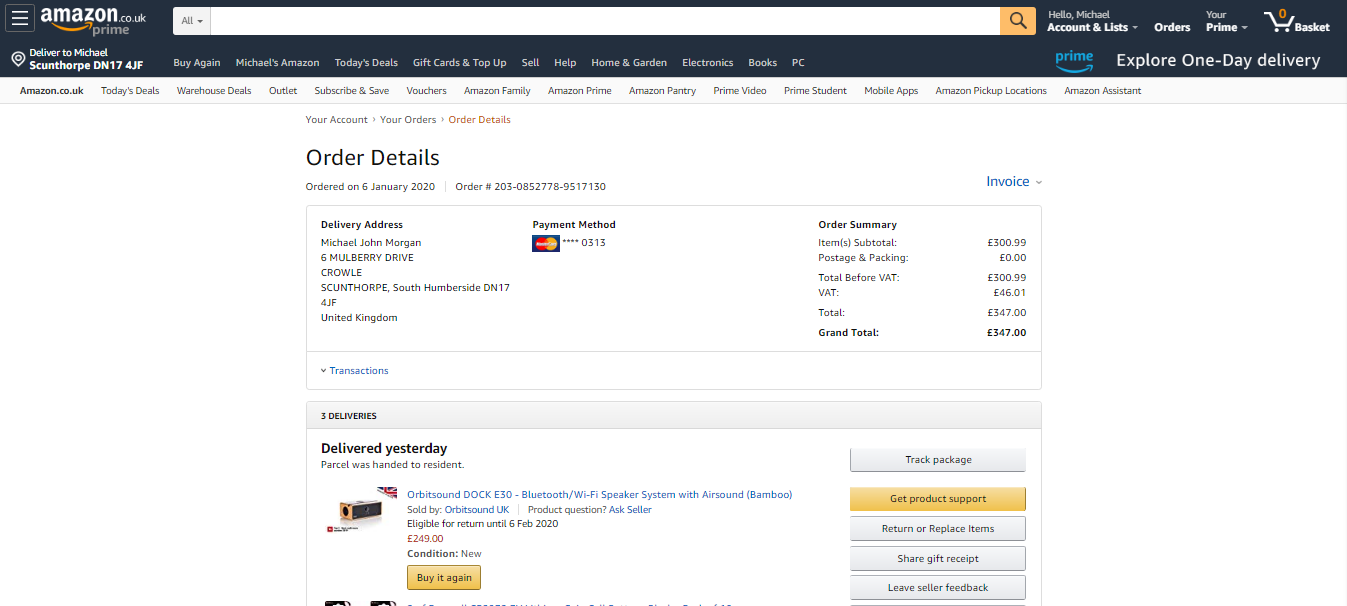Select the Grand Total amount £347.00
This screenshot has height=606, width=1347.
click(1006, 333)
